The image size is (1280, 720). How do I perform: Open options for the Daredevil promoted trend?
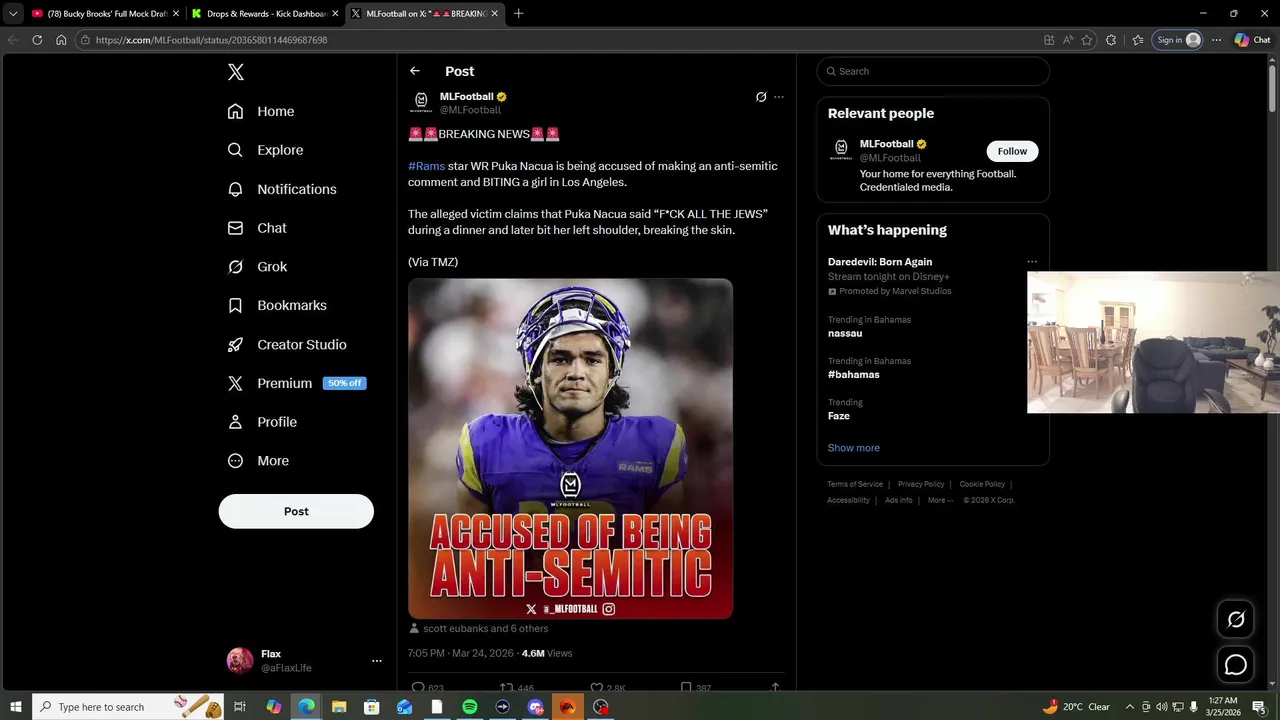[x=1032, y=262]
